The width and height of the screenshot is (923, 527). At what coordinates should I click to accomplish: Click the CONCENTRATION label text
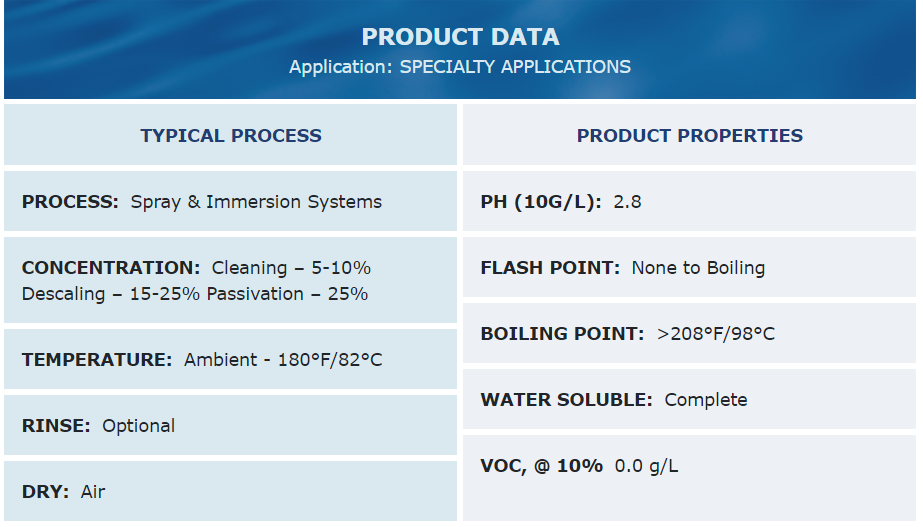click(111, 268)
